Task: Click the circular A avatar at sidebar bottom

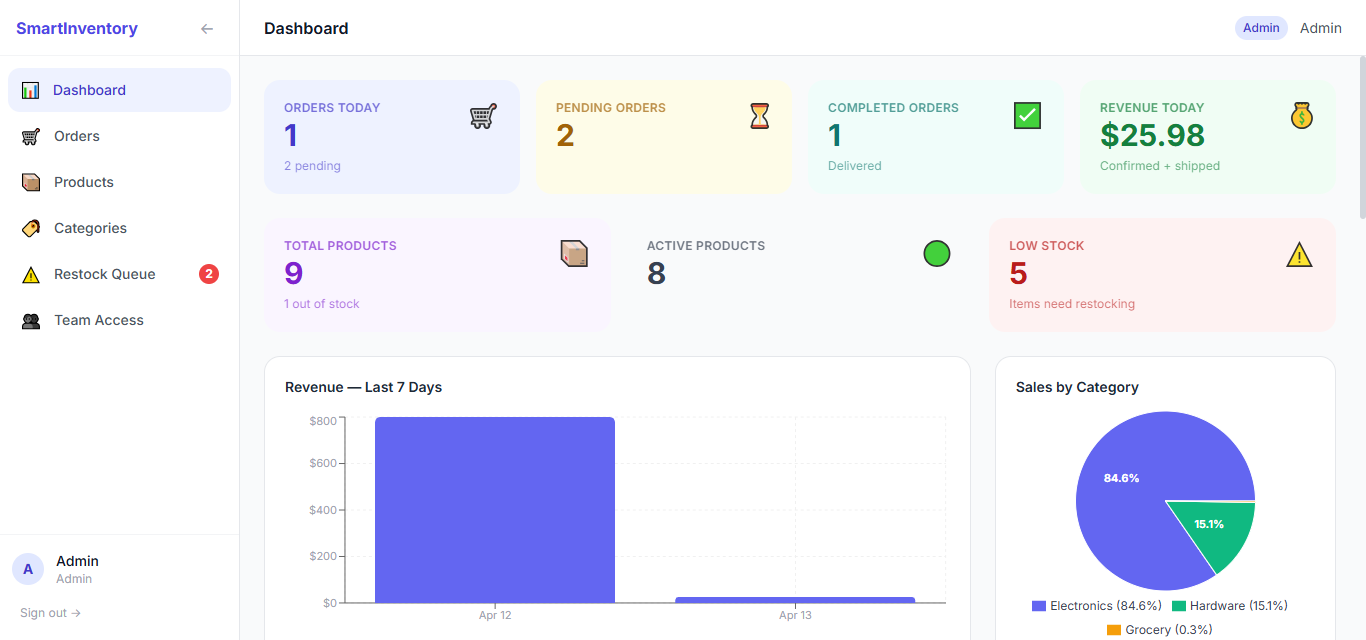Action: (28, 569)
